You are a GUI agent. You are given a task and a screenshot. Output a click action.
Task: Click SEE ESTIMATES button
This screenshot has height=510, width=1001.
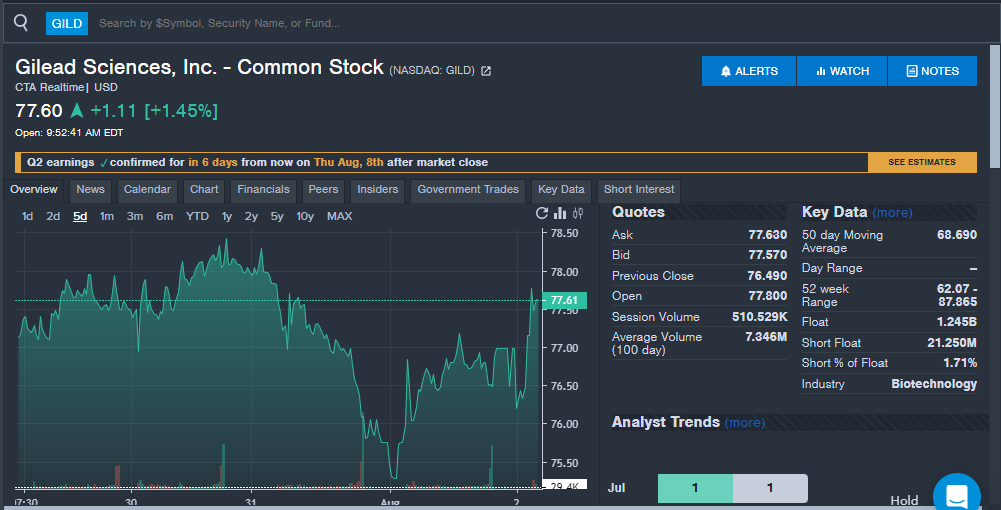click(922, 162)
